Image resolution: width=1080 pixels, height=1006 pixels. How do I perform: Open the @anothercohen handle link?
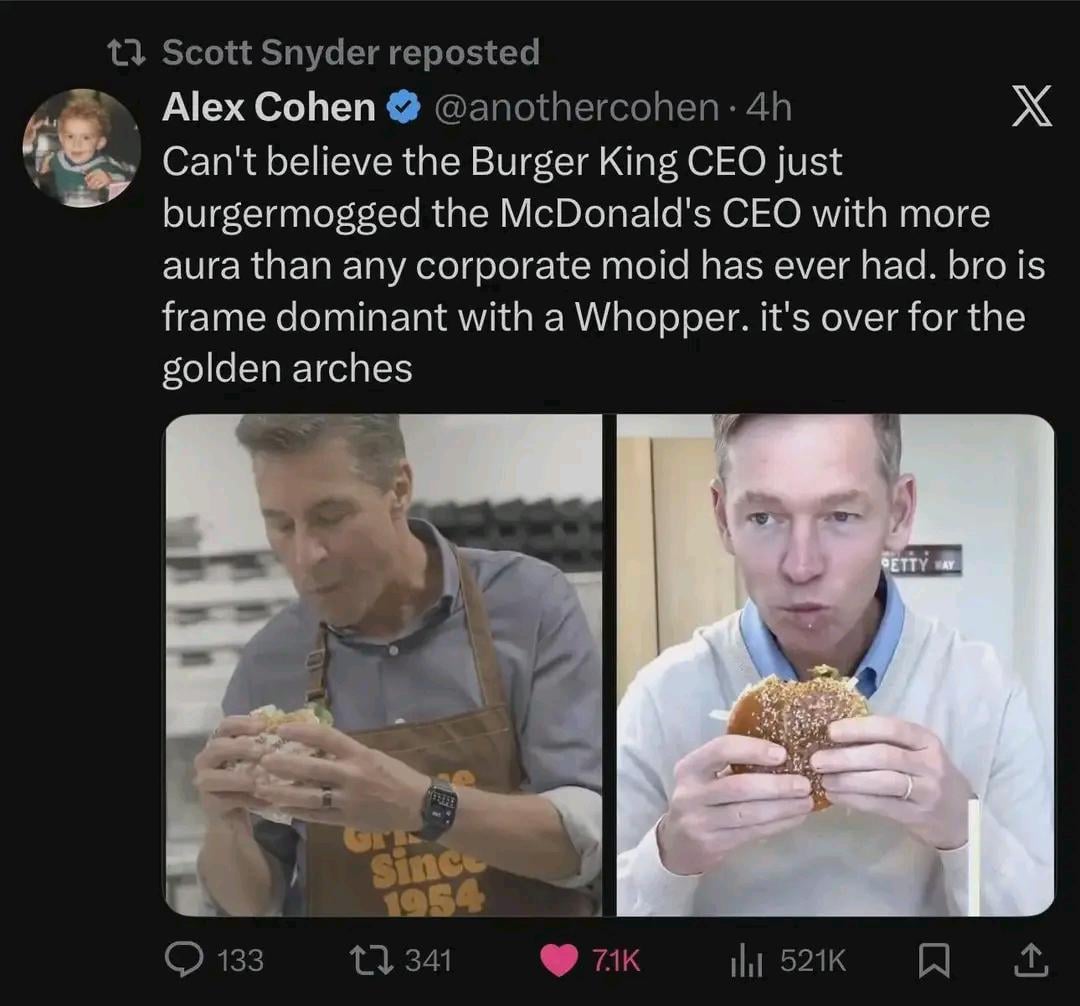574,107
